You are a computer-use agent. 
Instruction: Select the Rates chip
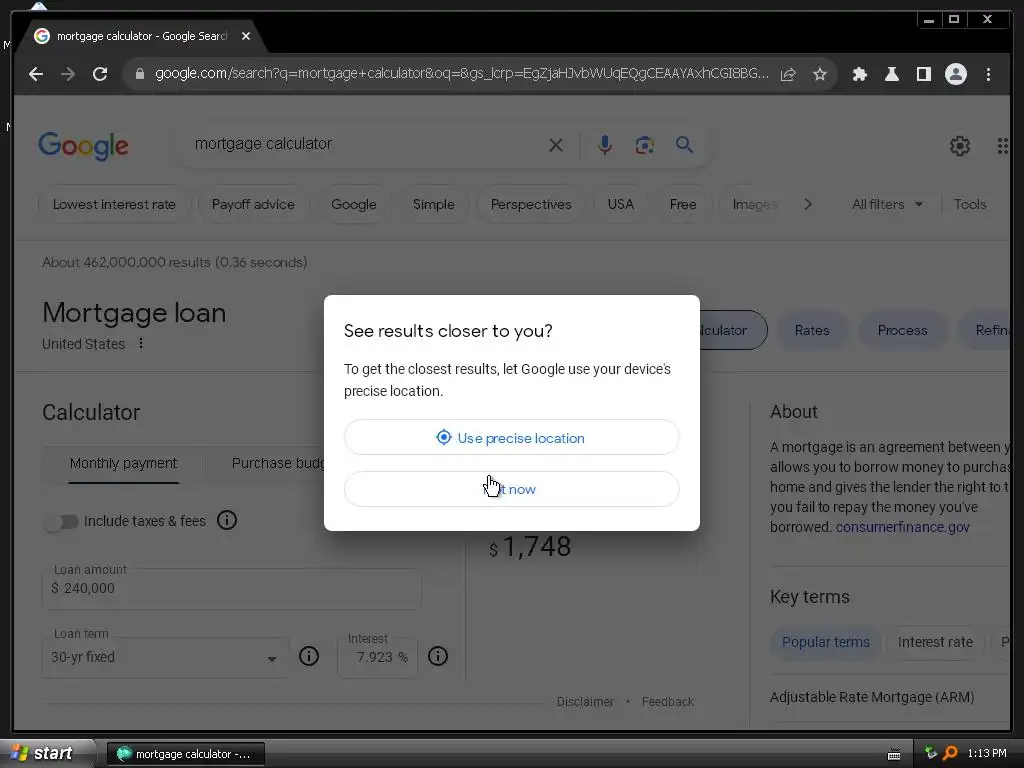pyautogui.click(x=812, y=330)
